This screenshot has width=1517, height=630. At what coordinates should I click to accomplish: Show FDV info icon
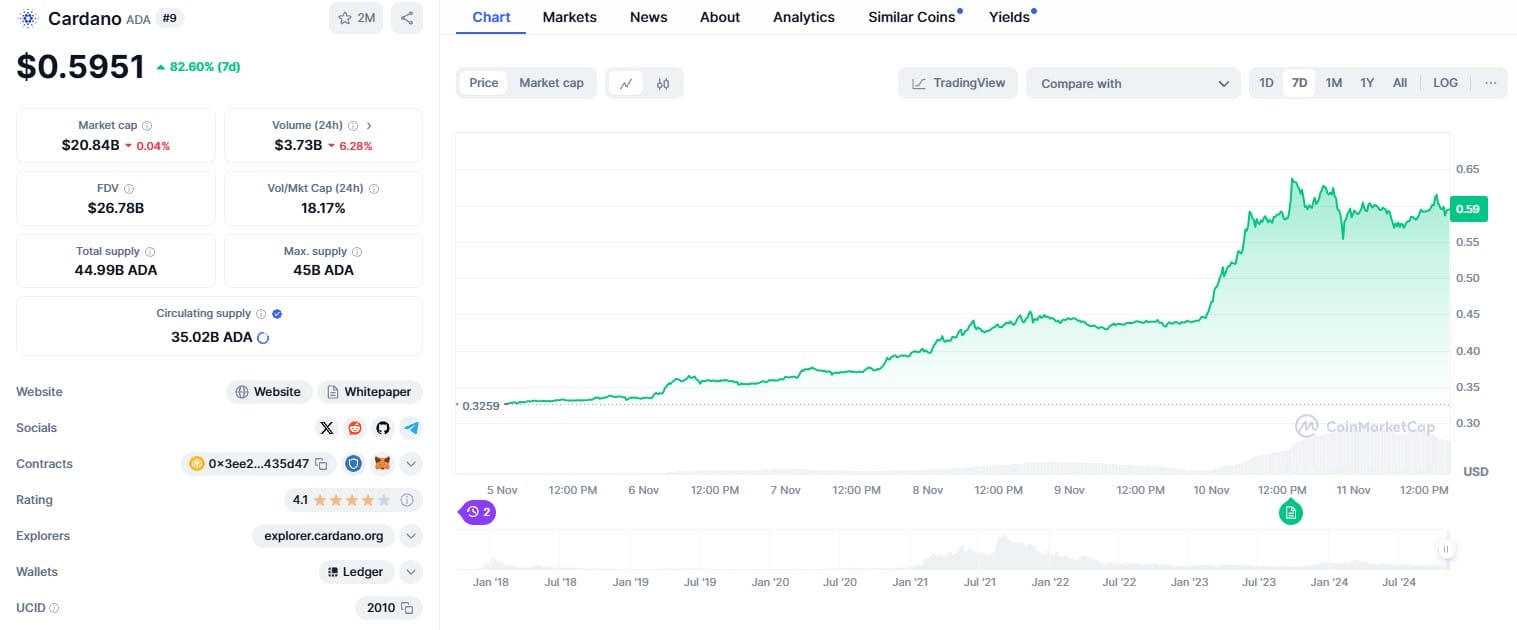click(129, 188)
